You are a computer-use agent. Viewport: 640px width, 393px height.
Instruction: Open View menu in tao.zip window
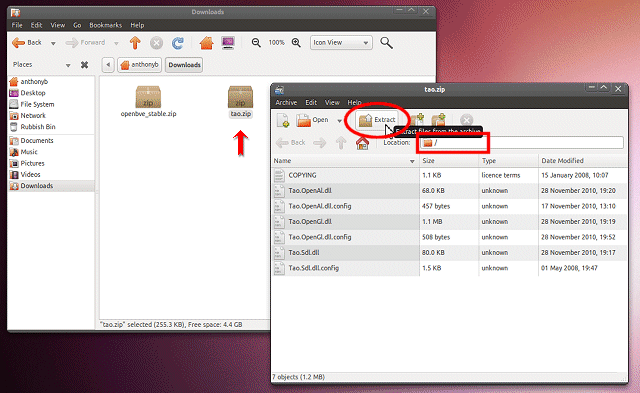pyautogui.click(x=332, y=102)
